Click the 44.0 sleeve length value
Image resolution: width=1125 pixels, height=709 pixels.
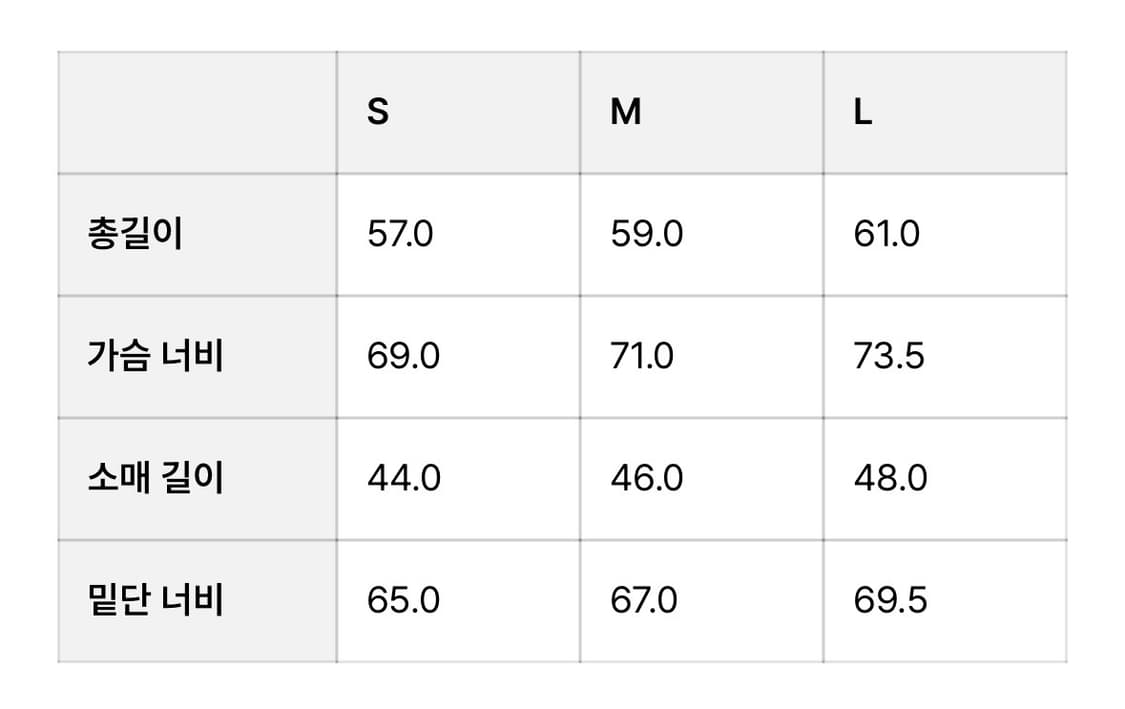coord(404,479)
